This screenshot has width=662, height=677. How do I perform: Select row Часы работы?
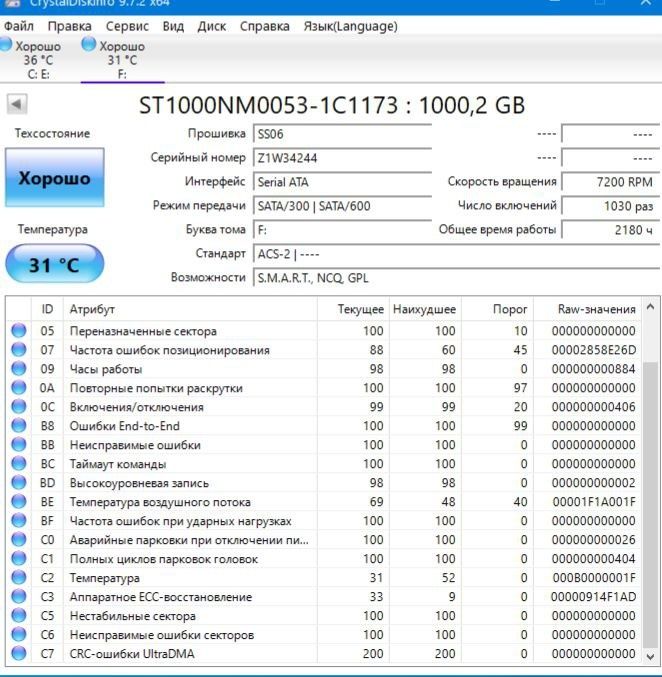pos(324,369)
